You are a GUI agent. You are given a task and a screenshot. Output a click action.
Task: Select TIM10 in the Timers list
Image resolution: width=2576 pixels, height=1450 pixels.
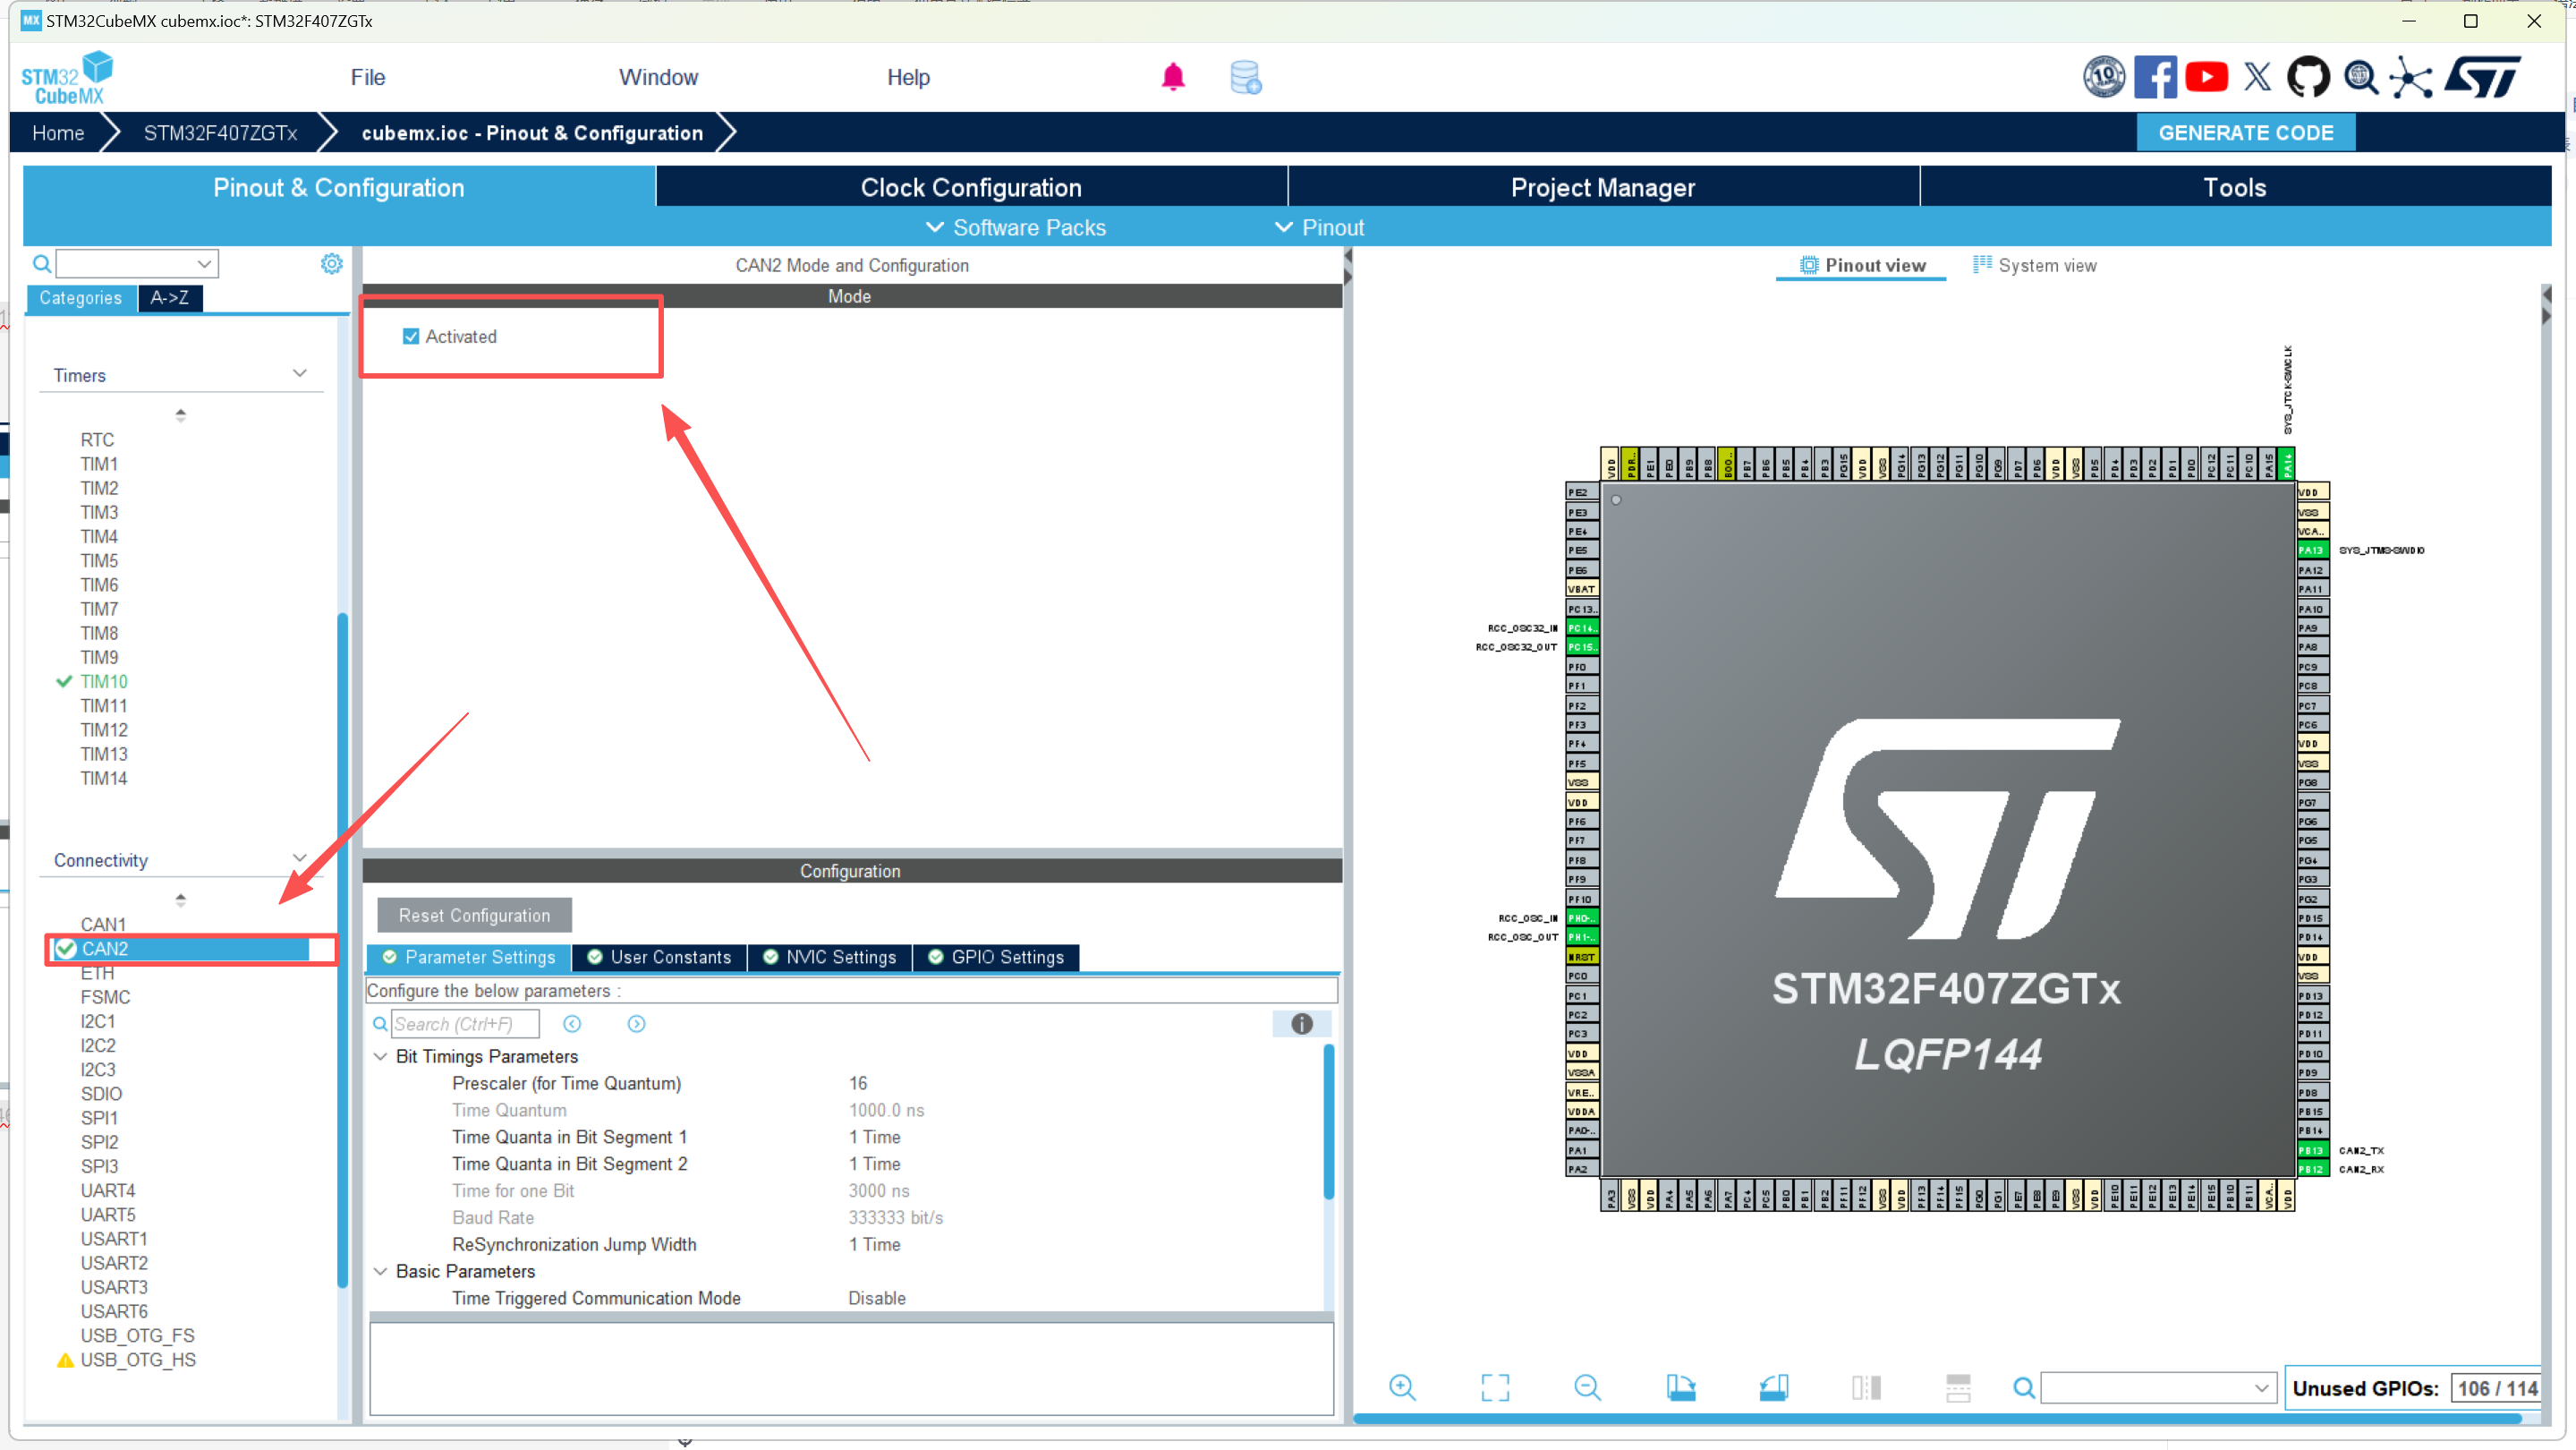104,681
